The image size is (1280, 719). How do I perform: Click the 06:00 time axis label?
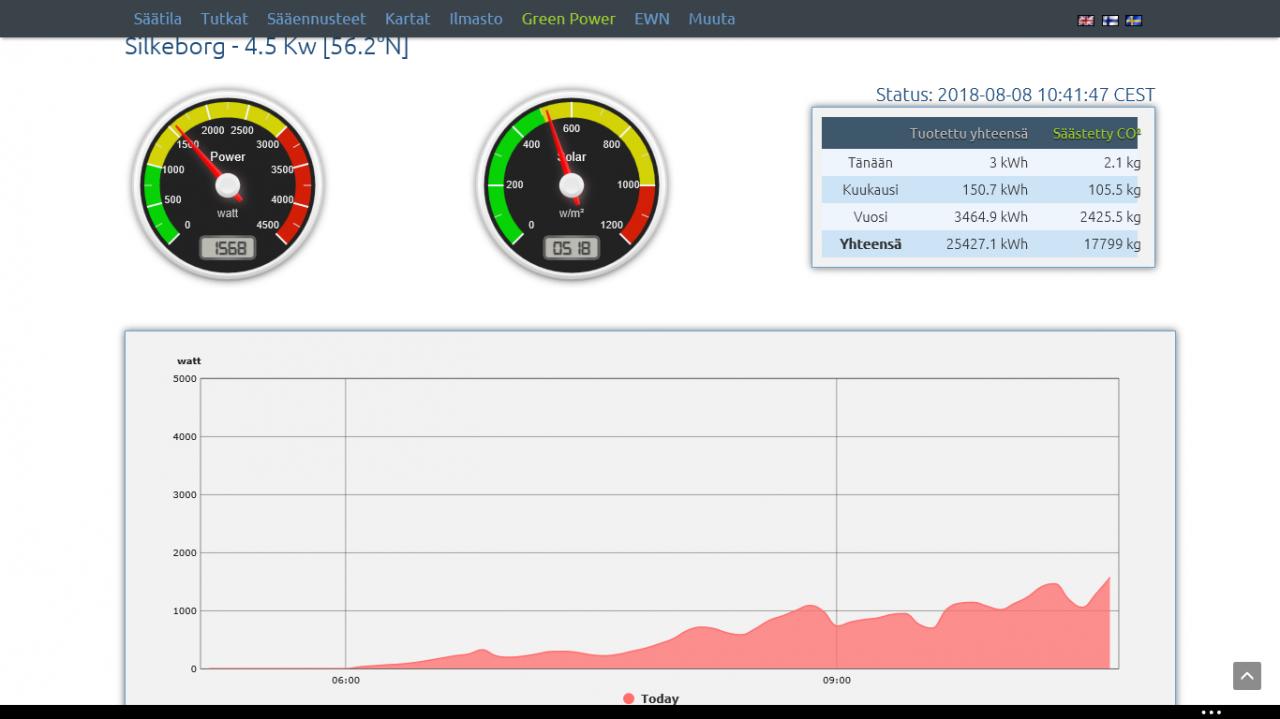(346, 681)
